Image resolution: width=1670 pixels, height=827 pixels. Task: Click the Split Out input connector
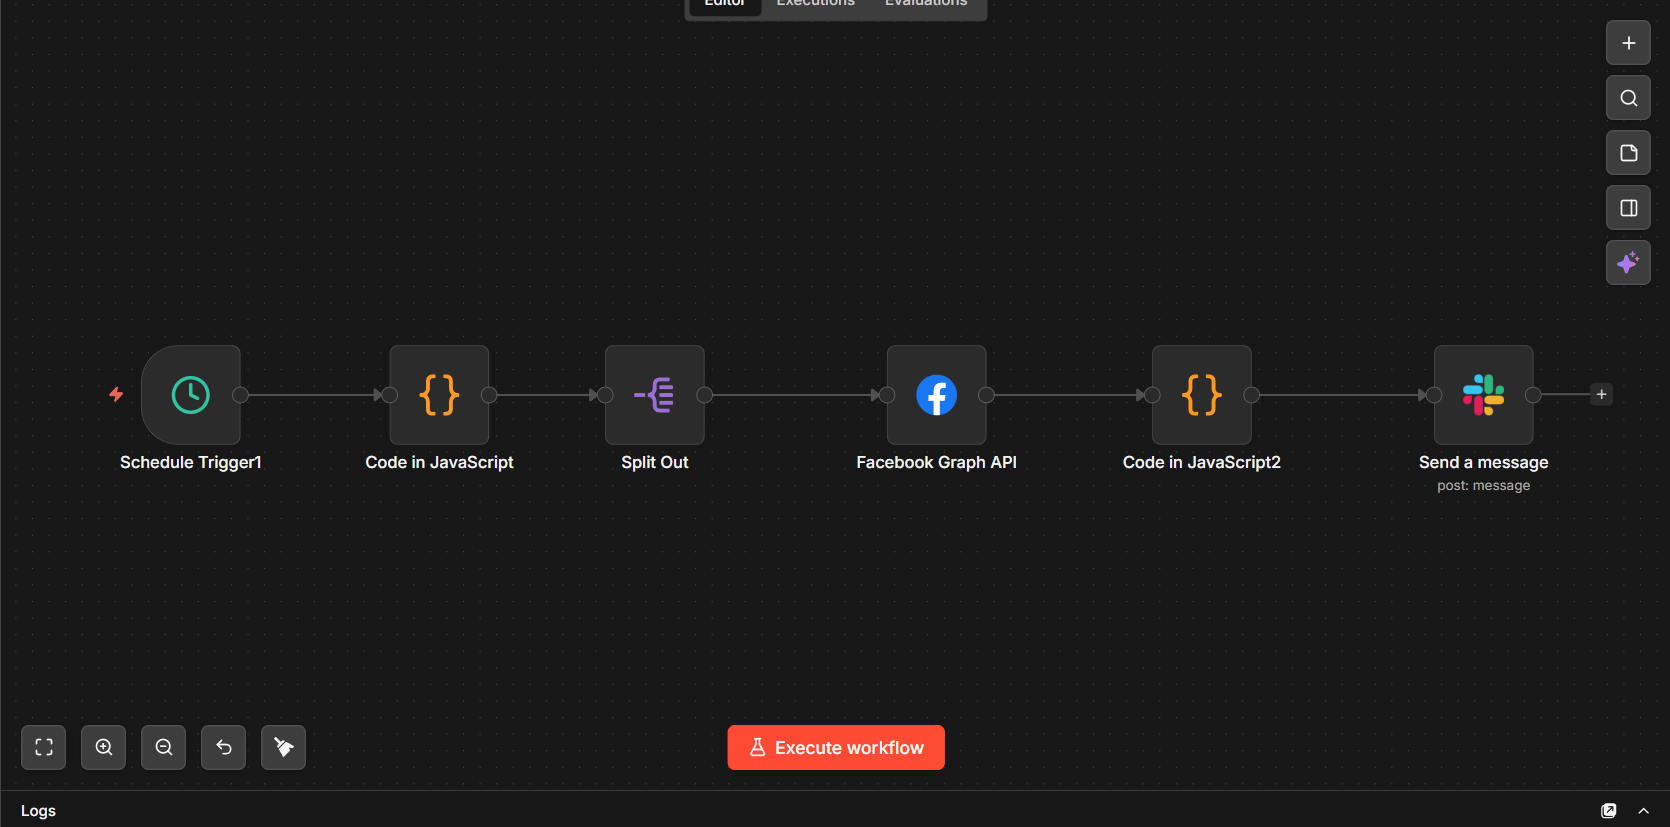pyautogui.click(x=605, y=395)
